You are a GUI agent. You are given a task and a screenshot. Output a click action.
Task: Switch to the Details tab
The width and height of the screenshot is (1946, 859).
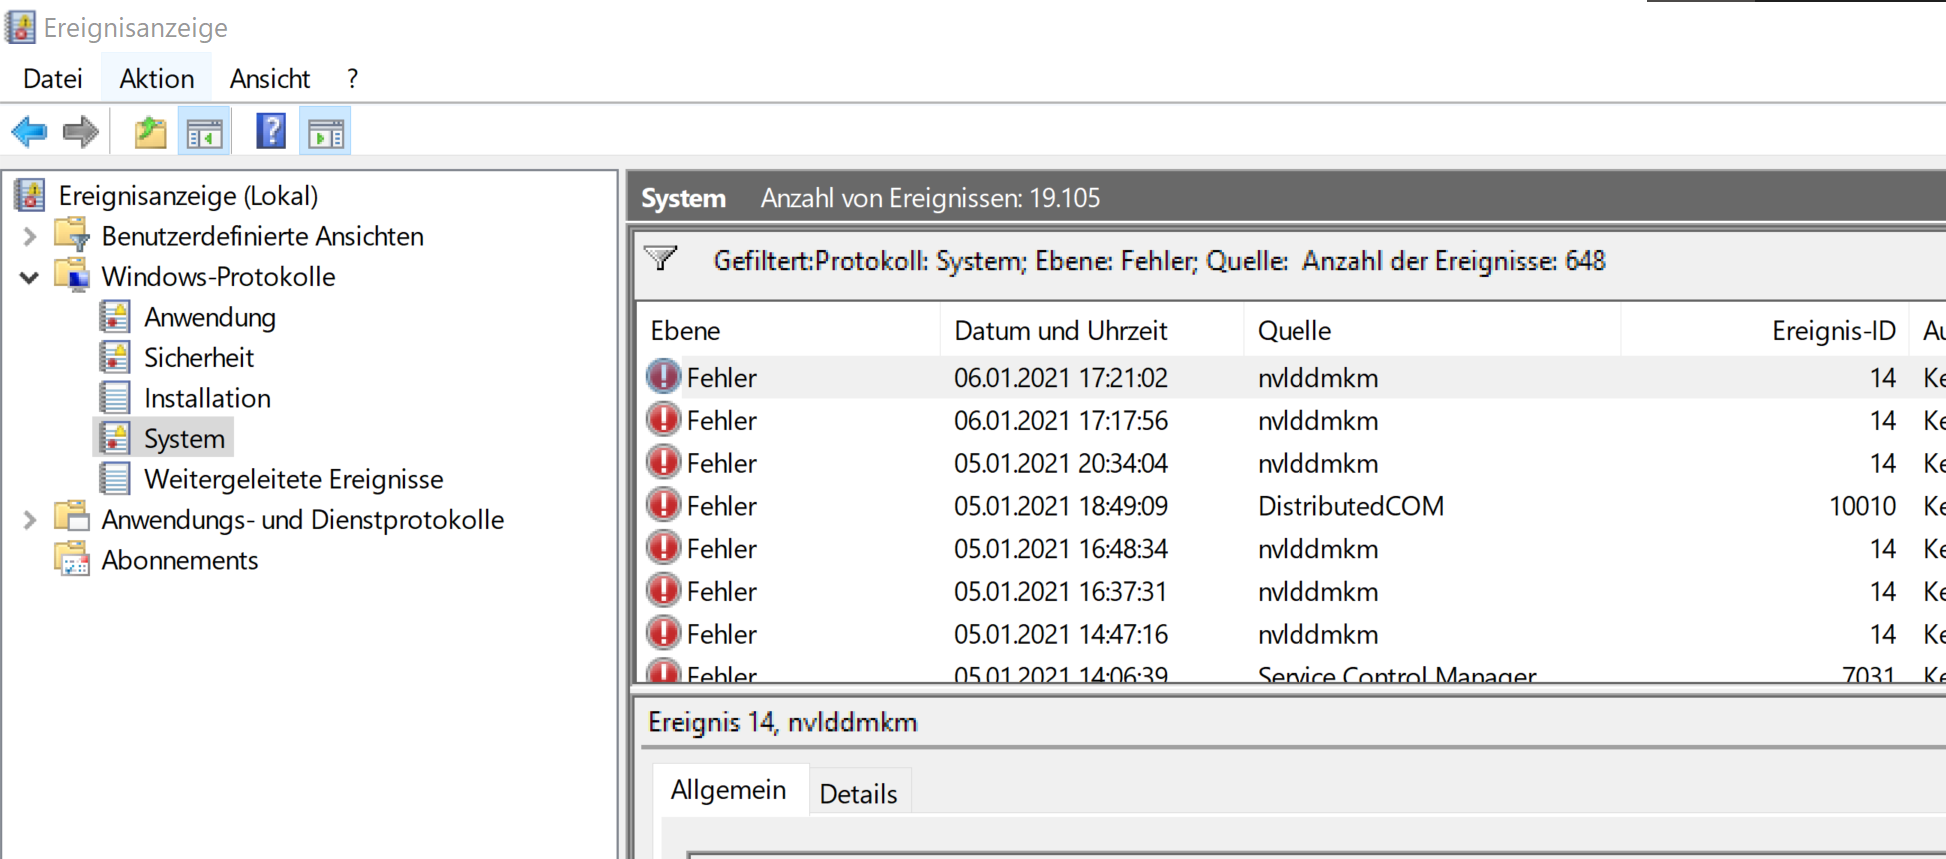pos(859,793)
